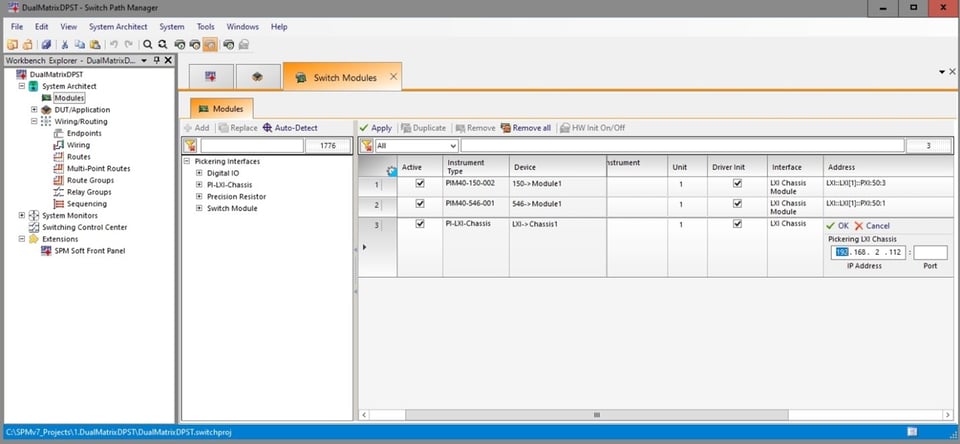Open the SPM project icon tab
Screen dimensions: 960x444
[x=211, y=77]
